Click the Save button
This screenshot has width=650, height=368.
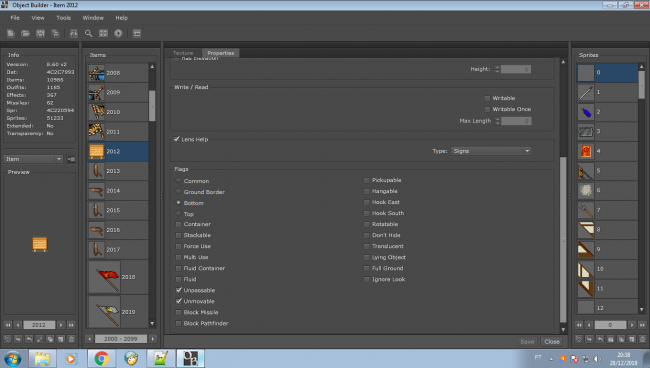(x=527, y=341)
